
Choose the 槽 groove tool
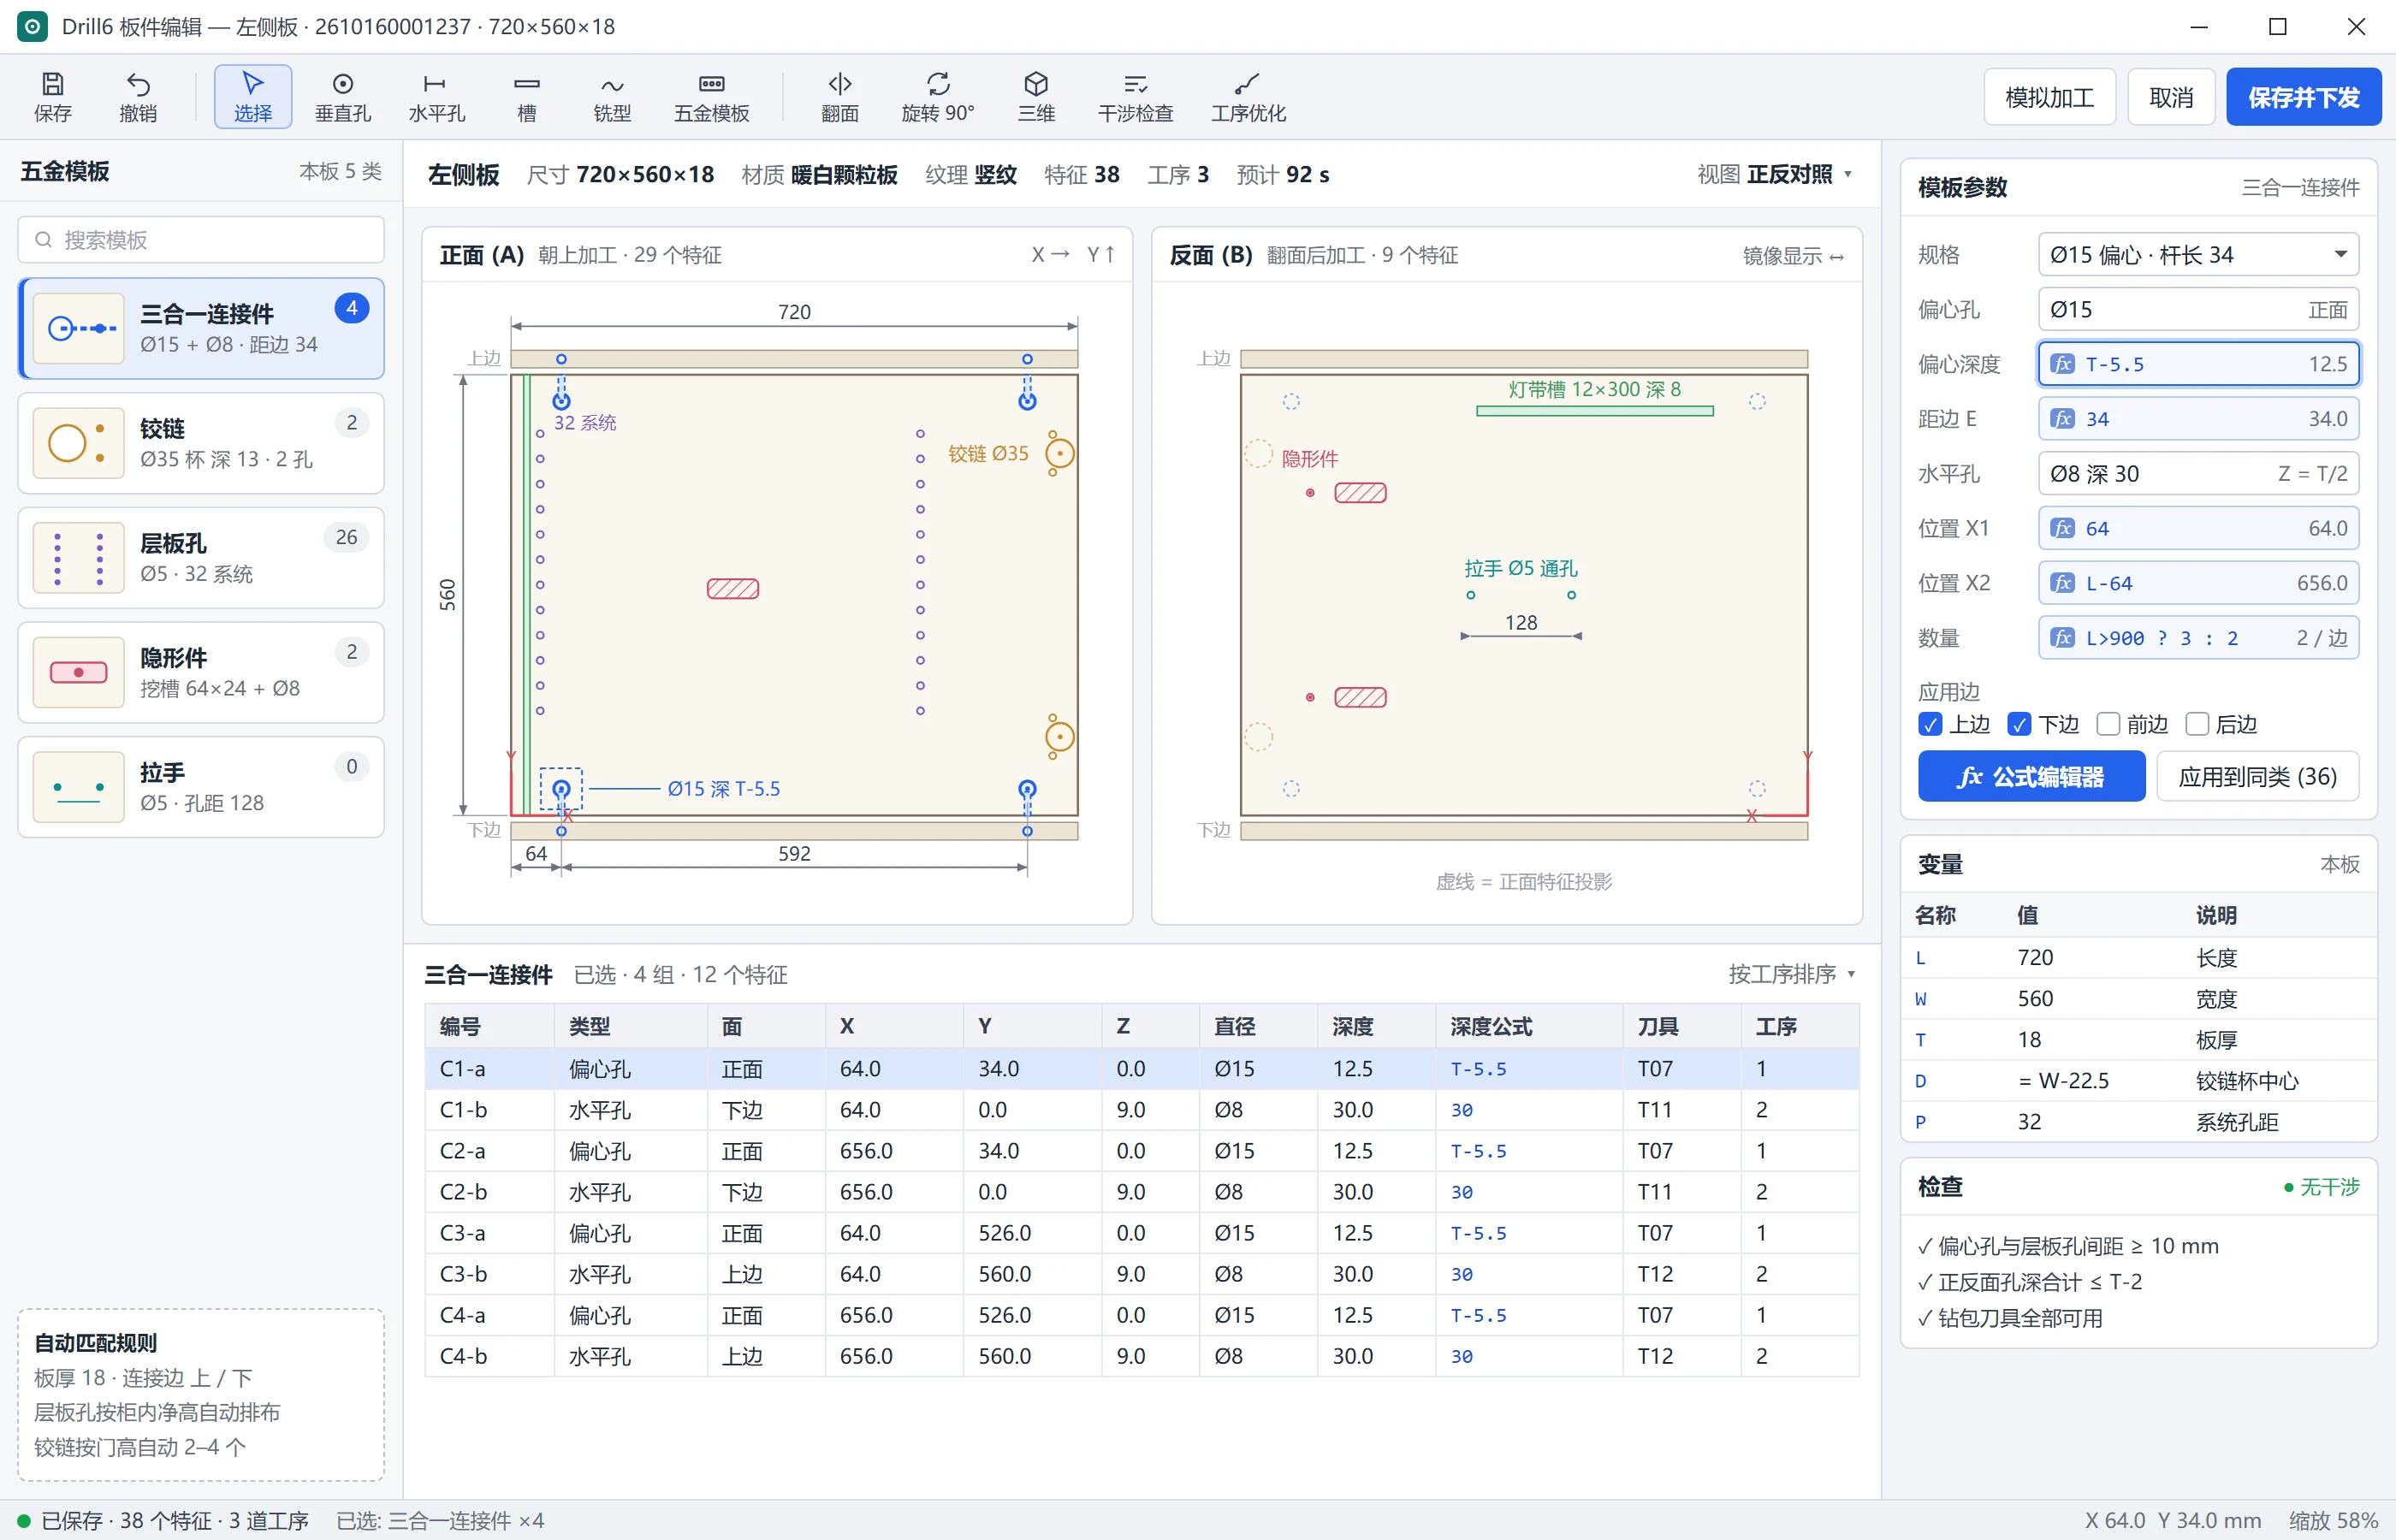[x=527, y=97]
